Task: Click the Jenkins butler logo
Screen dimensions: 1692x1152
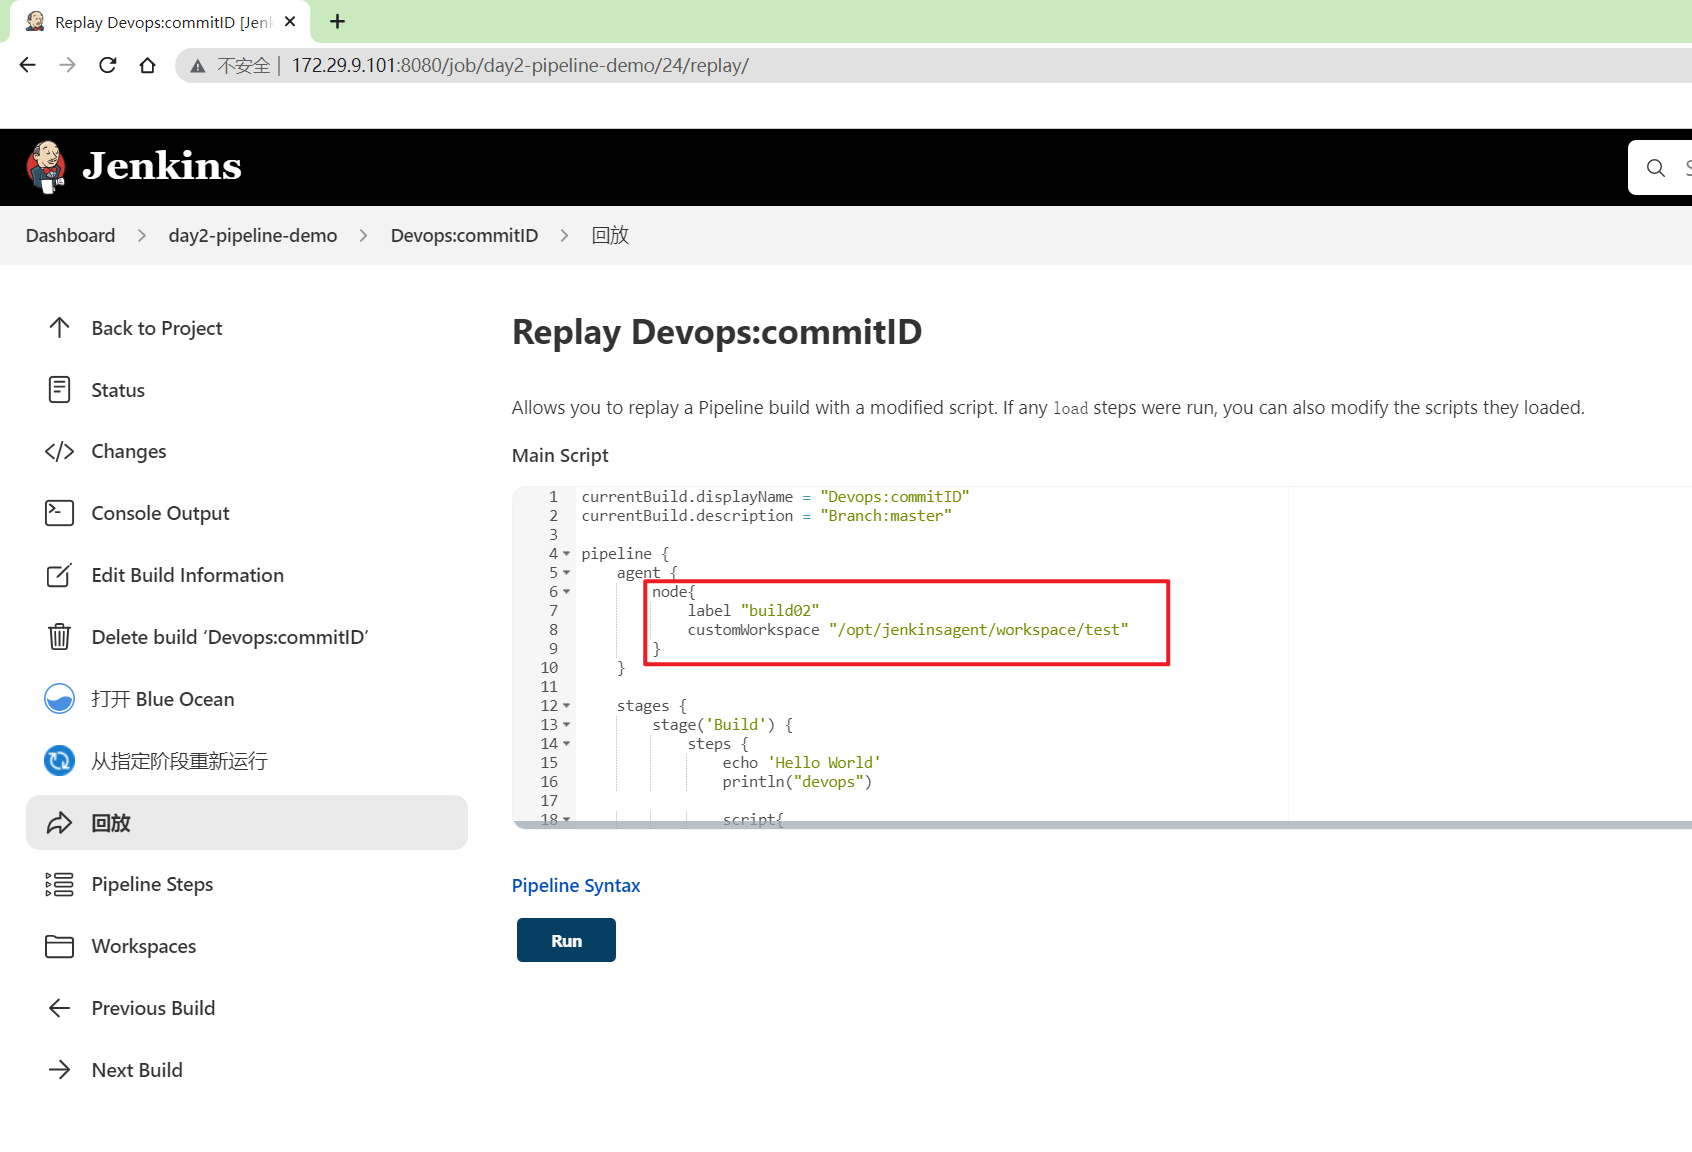Action: point(46,166)
